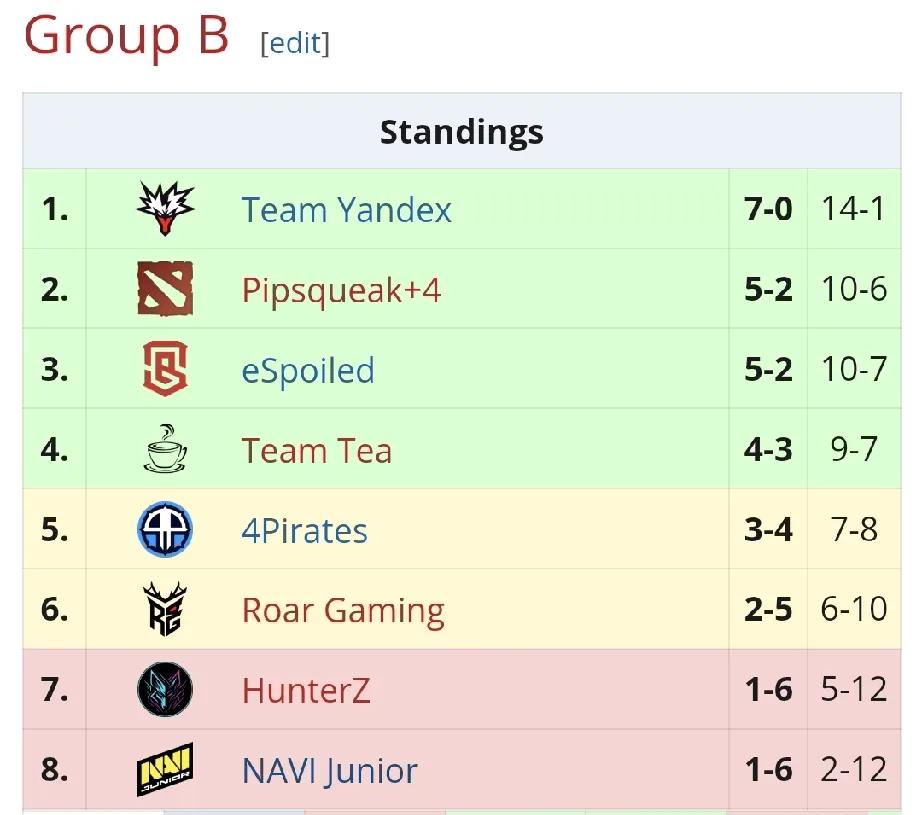Follow the eSpoiled team link
The height and width of the screenshot is (815, 922).
[308, 370]
